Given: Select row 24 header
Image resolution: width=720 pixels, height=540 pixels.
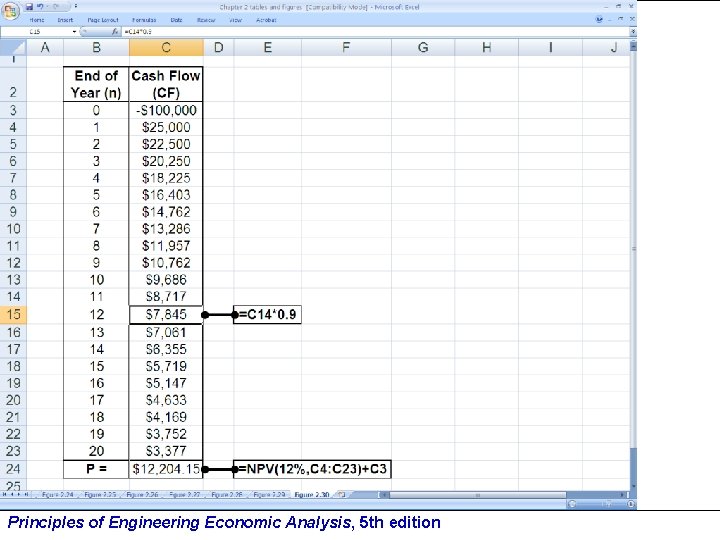Looking at the screenshot, I should (x=13, y=469).
